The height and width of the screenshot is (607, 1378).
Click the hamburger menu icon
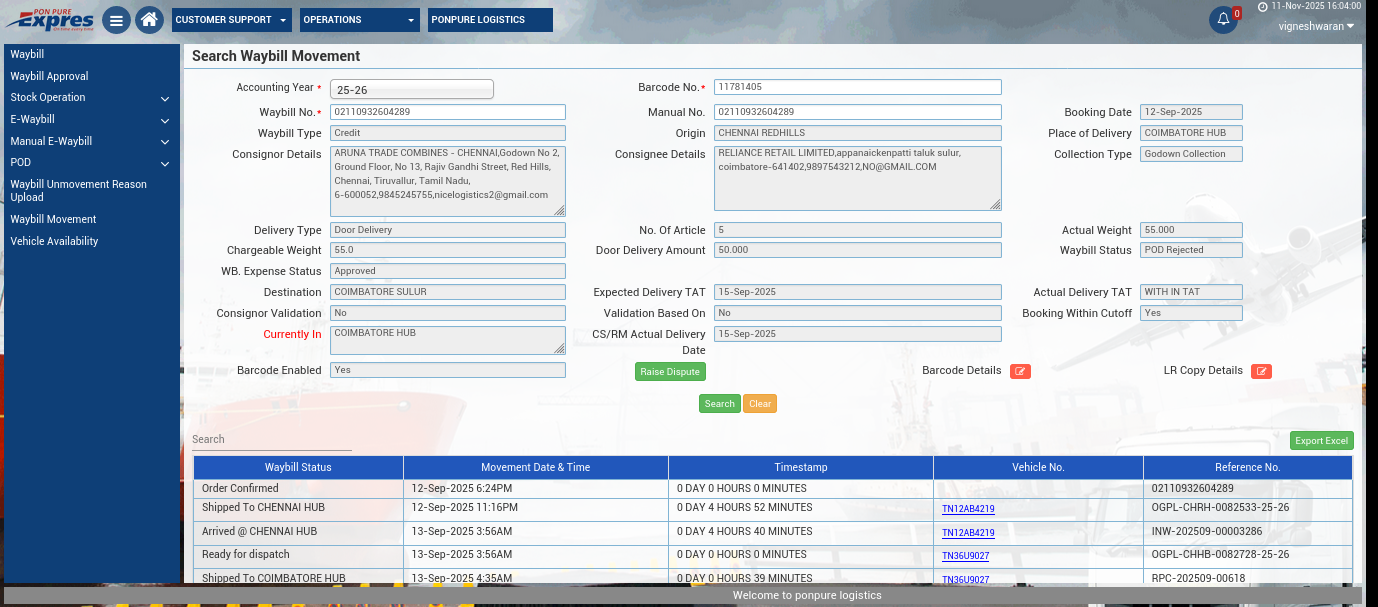[116, 20]
